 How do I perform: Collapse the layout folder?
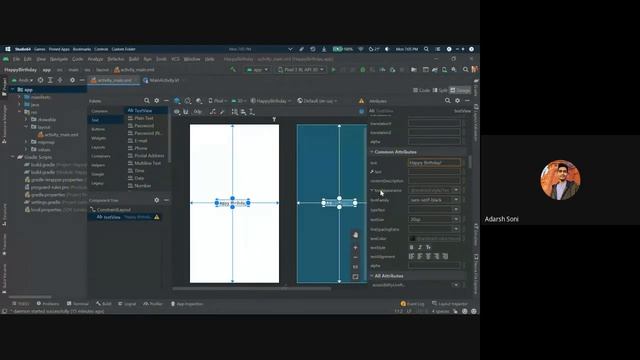pos(26,127)
